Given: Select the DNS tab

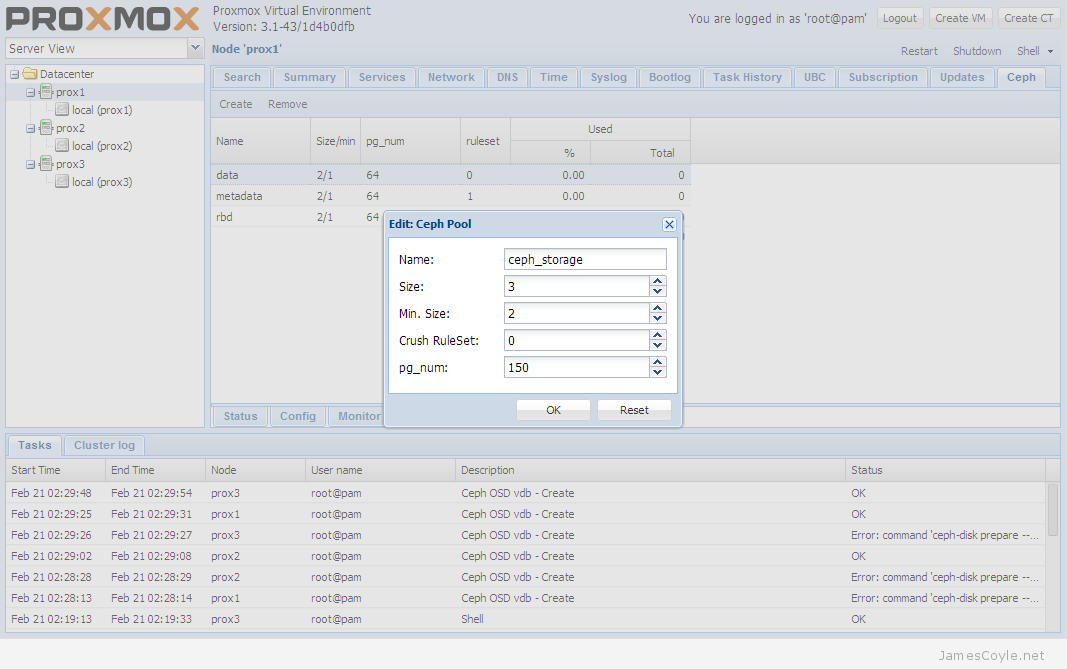Looking at the screenshot, I should [507, 78].
